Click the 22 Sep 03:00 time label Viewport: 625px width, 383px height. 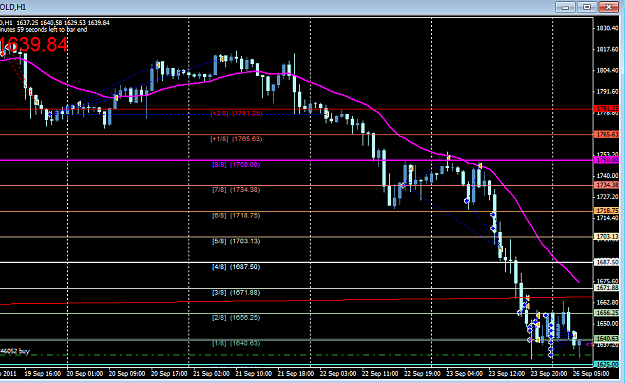point(338,374)
